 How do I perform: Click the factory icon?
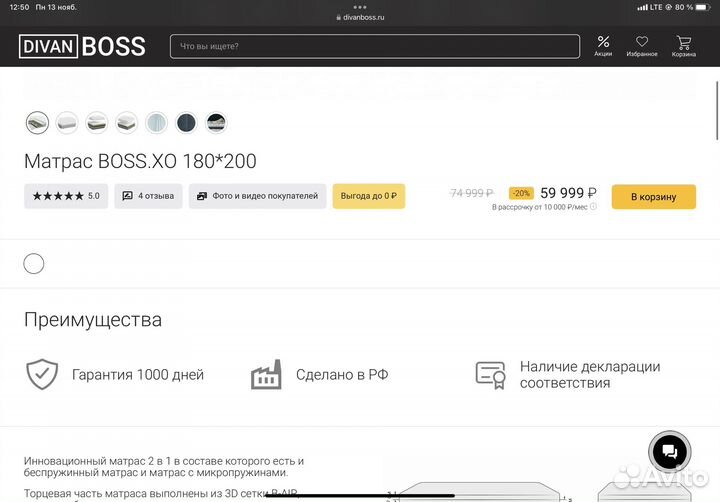point(266,374)
